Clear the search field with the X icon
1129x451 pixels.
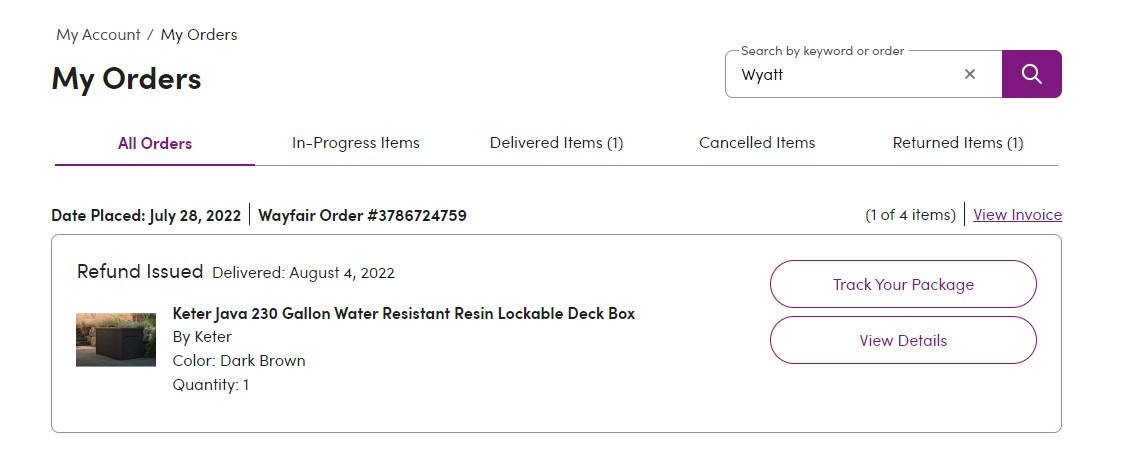970,73
